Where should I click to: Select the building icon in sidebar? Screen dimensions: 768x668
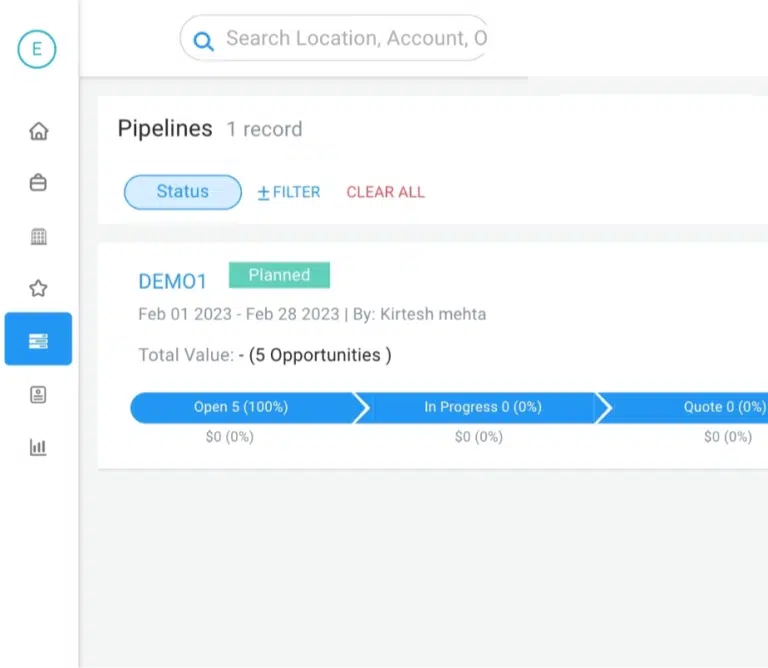[x=38, y=236]
